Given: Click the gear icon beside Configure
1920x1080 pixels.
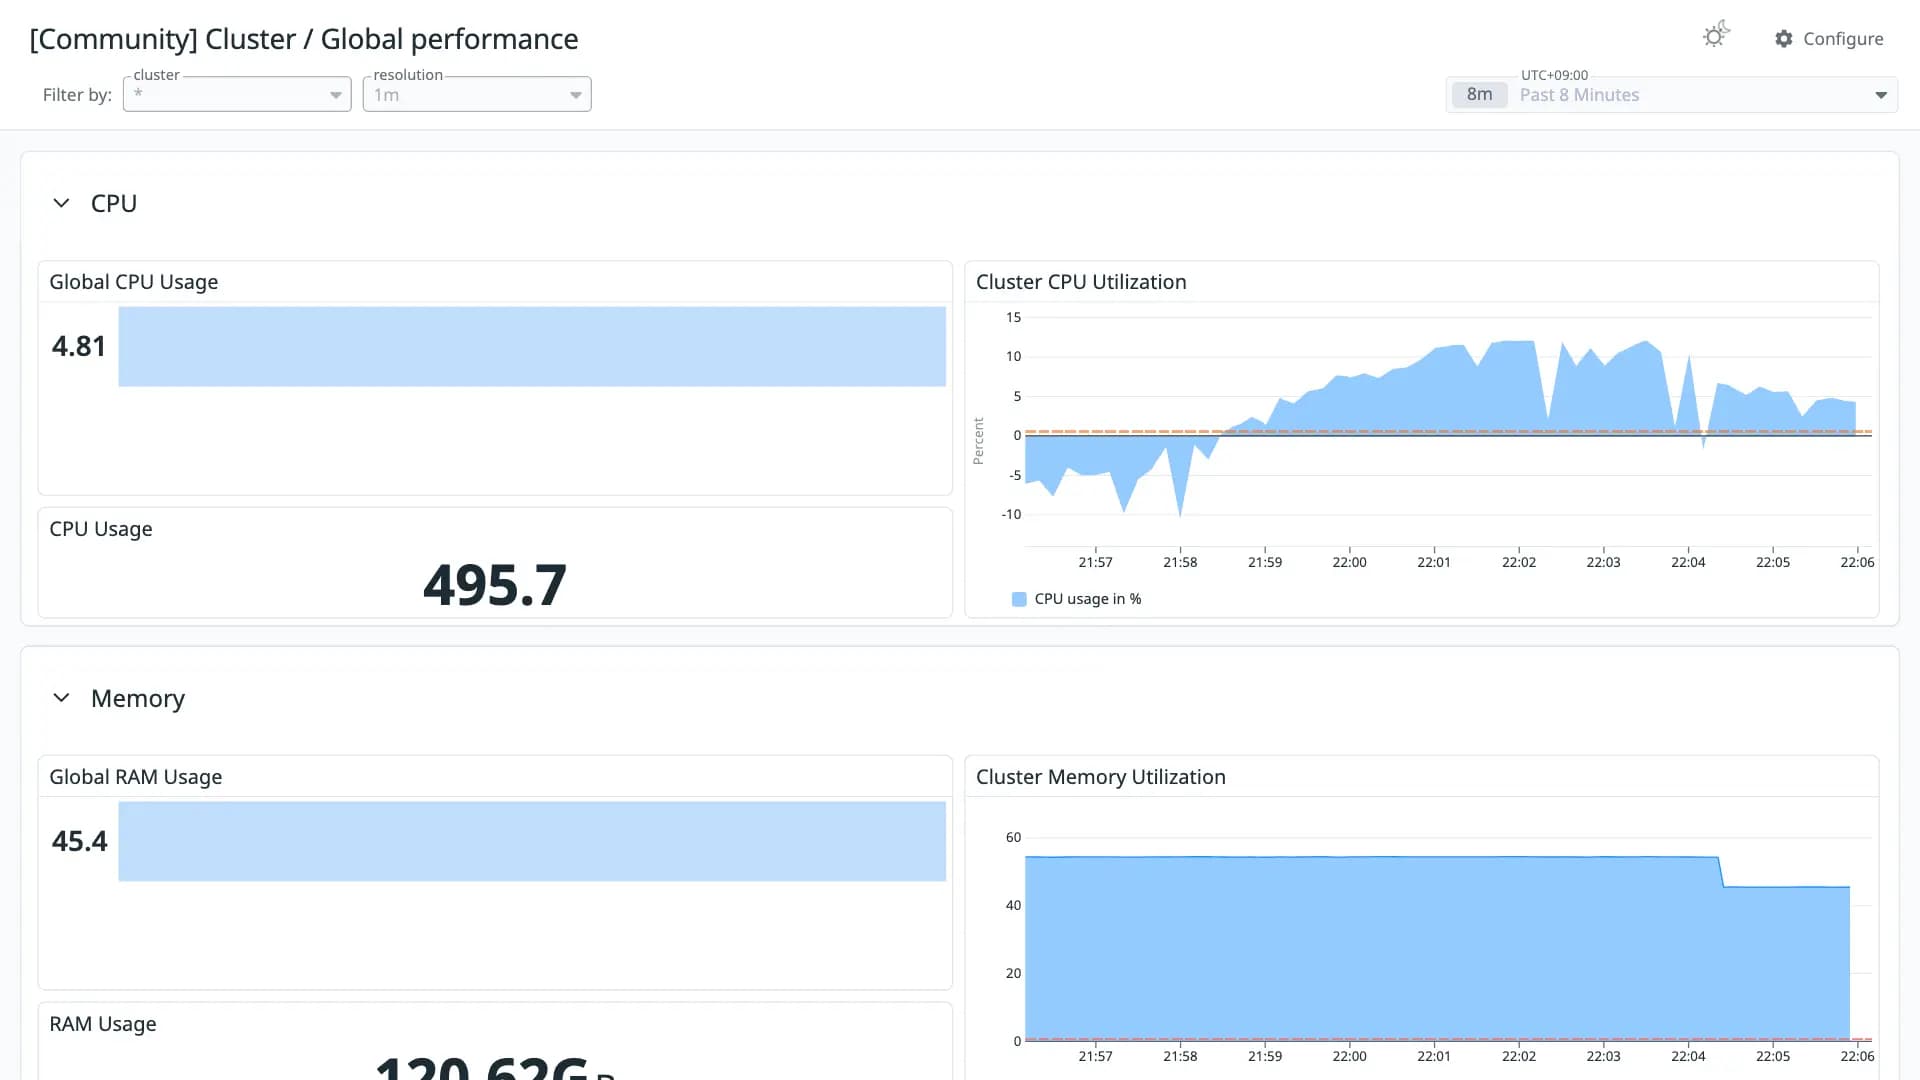Looking at the screenshot, I should pyautogui.click(x=1784, y=38).
